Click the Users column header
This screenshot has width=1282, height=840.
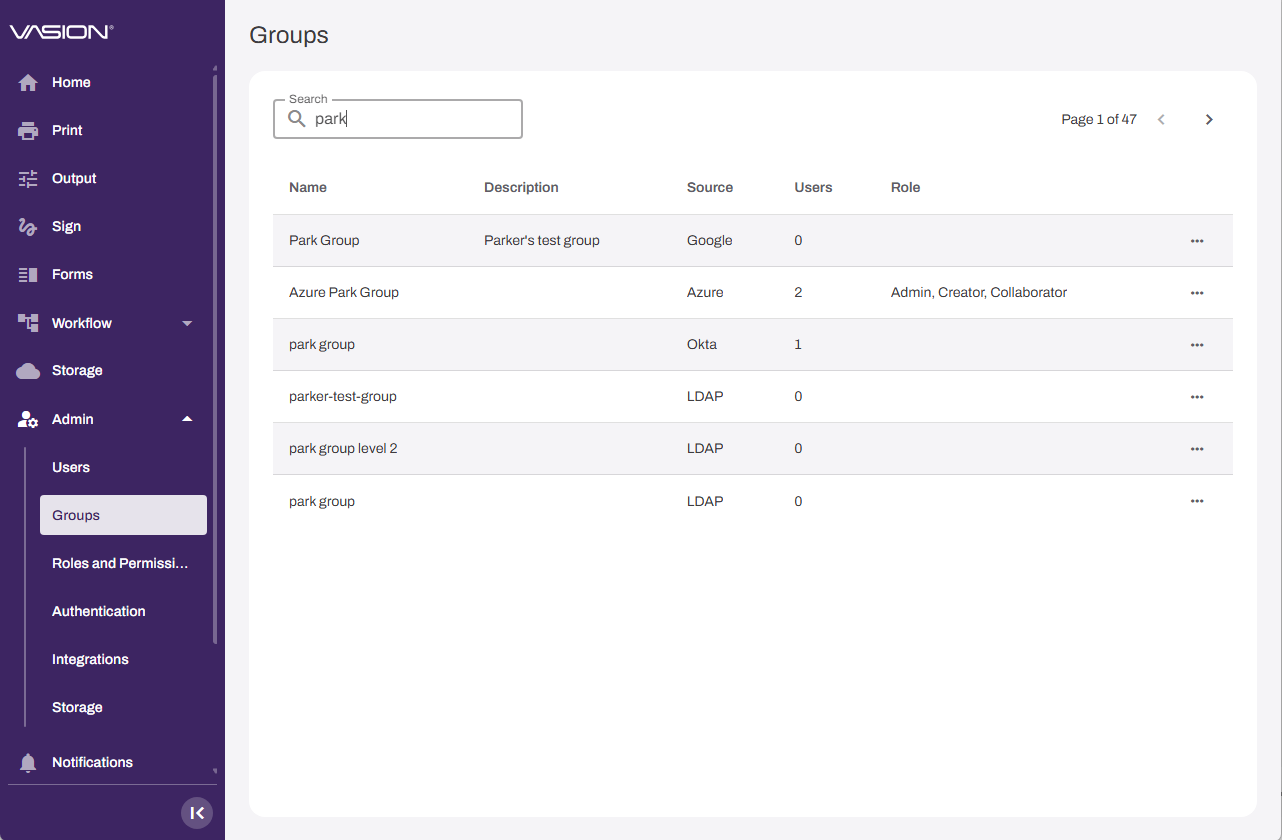tap(813, 188)
